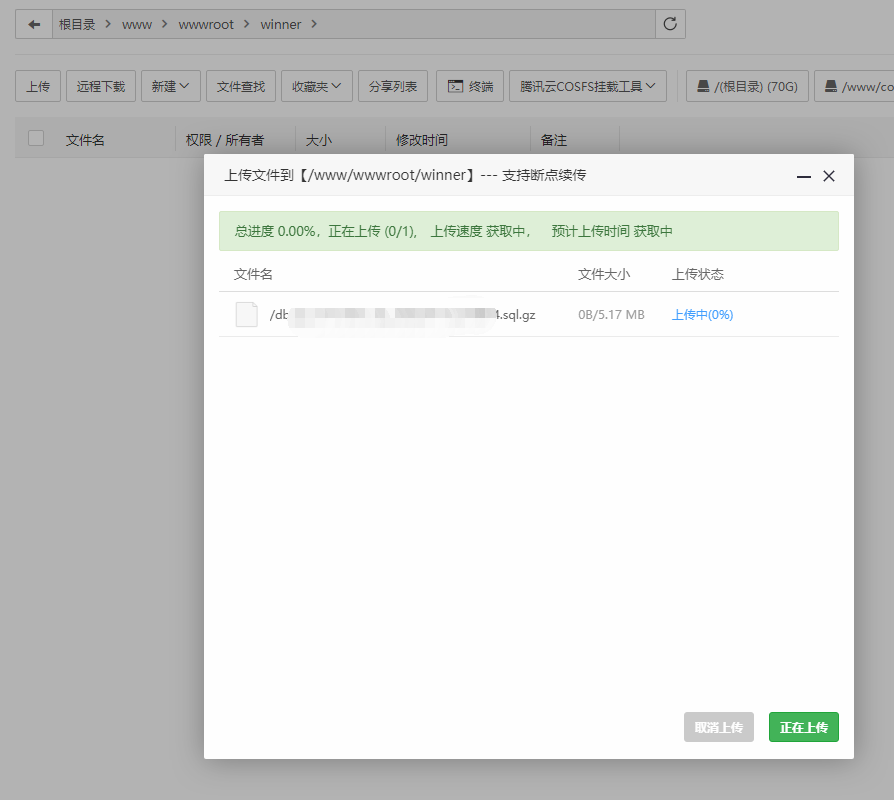Screen dimensions: 894x800
Task: Click the dialog 上传状态 column header
Action: click(x=697, y=274)
